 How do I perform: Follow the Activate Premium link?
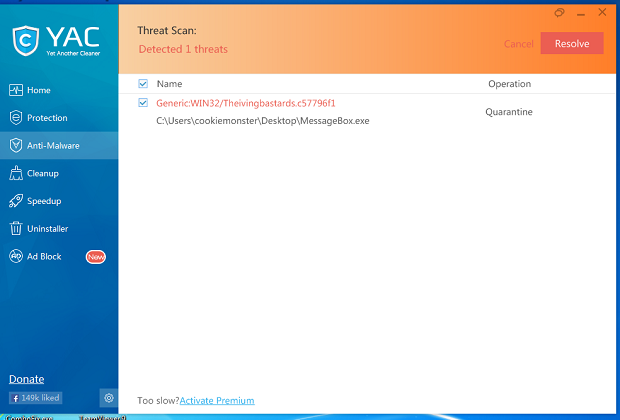pos(217,401)
